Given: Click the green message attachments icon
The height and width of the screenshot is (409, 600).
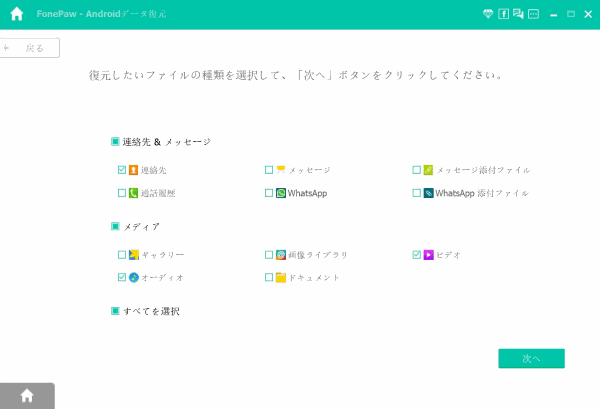Looking at the screenshot, I should tap(428, 170).
